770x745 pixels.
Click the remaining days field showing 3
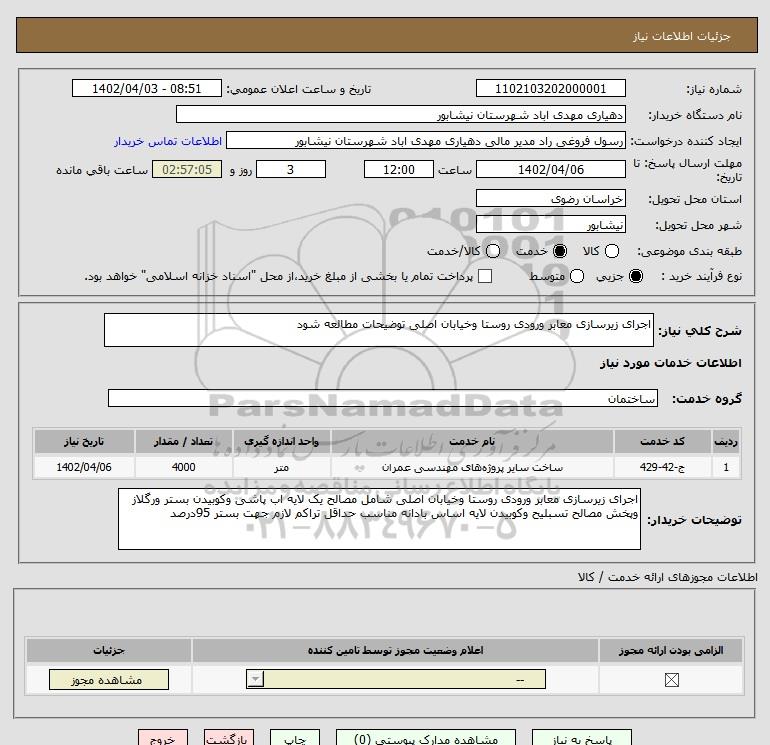[x=291, y=169]
